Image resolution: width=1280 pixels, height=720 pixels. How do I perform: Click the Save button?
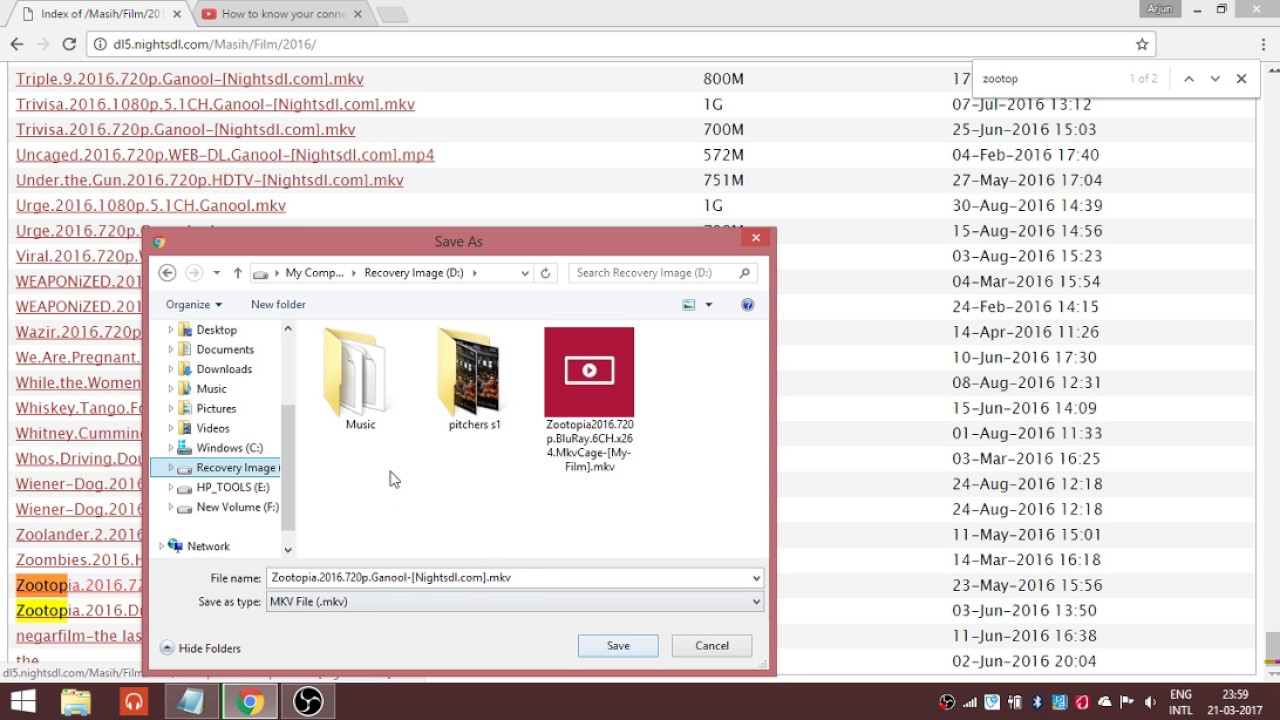coord(618,646)
